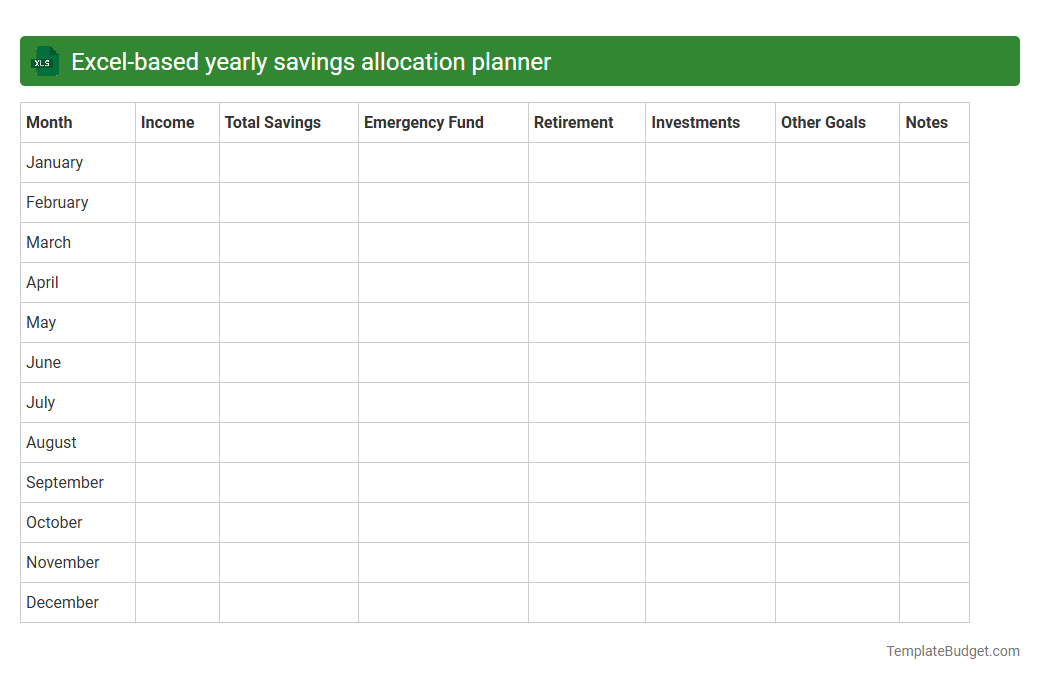
Task: Click the Notes cell for October
Action: [934, 522]
